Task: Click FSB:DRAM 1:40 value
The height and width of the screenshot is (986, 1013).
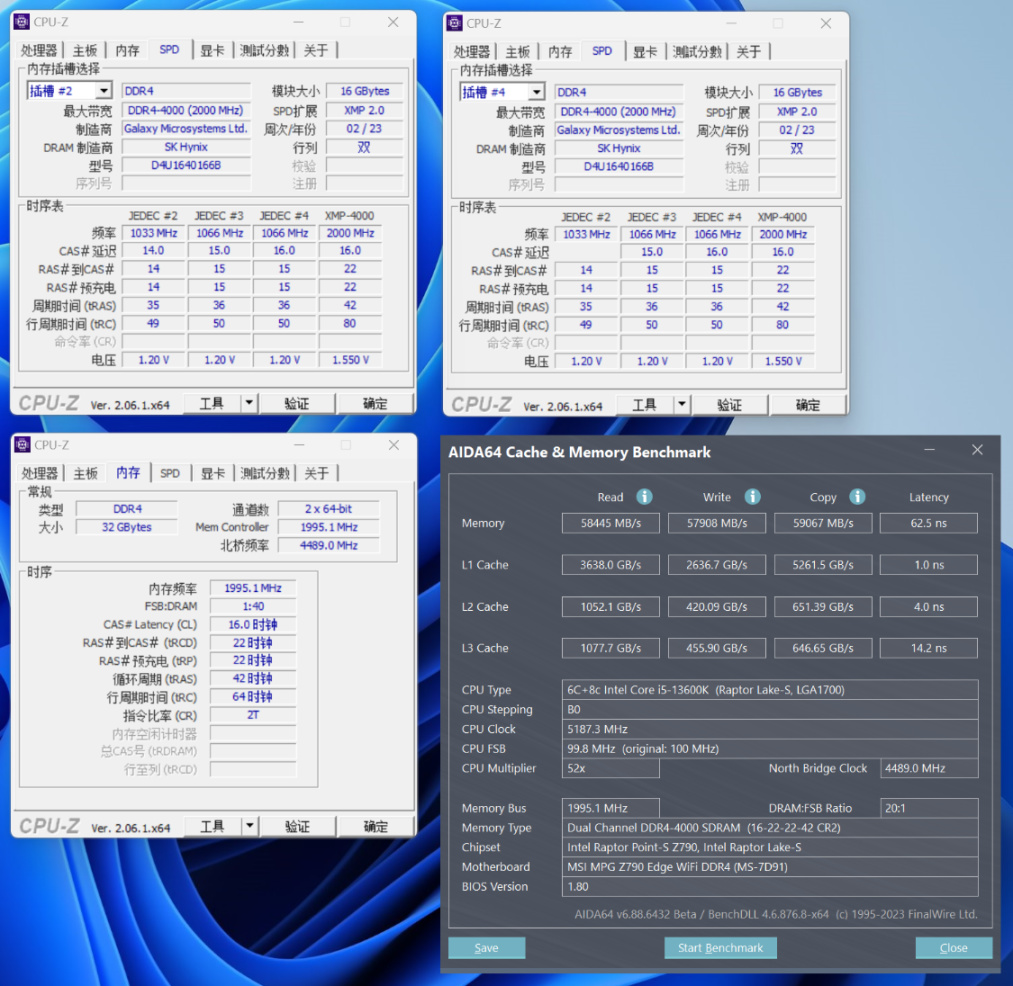Action: (x=253, y=606)
